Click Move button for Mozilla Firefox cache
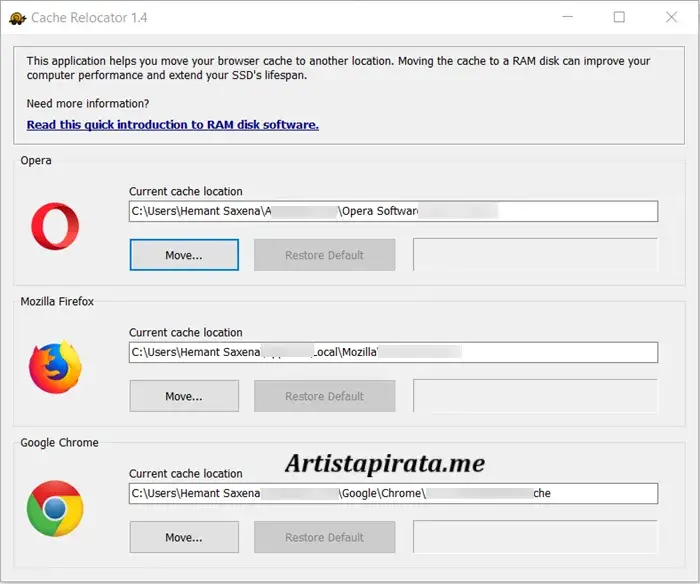700x584 pixels. (x=184, y=396)
